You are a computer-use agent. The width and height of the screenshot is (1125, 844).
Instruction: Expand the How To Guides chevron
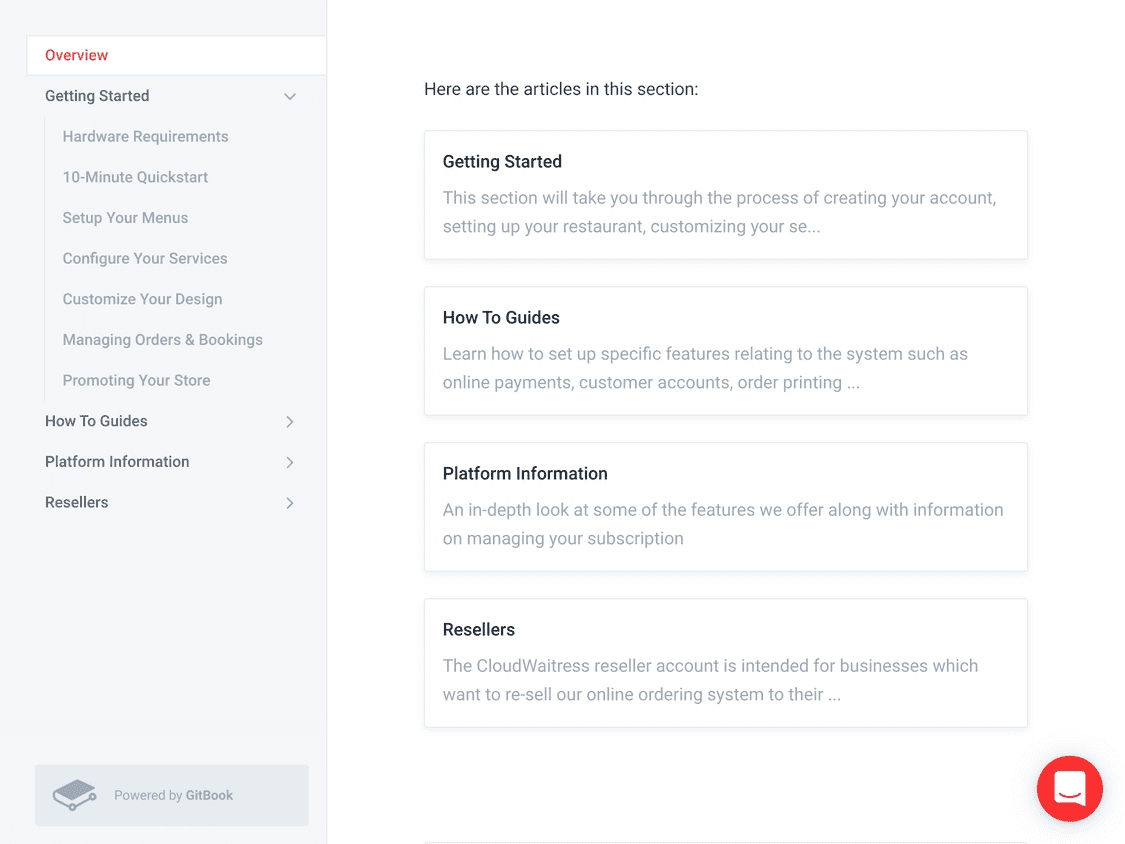tap(290, 421)
